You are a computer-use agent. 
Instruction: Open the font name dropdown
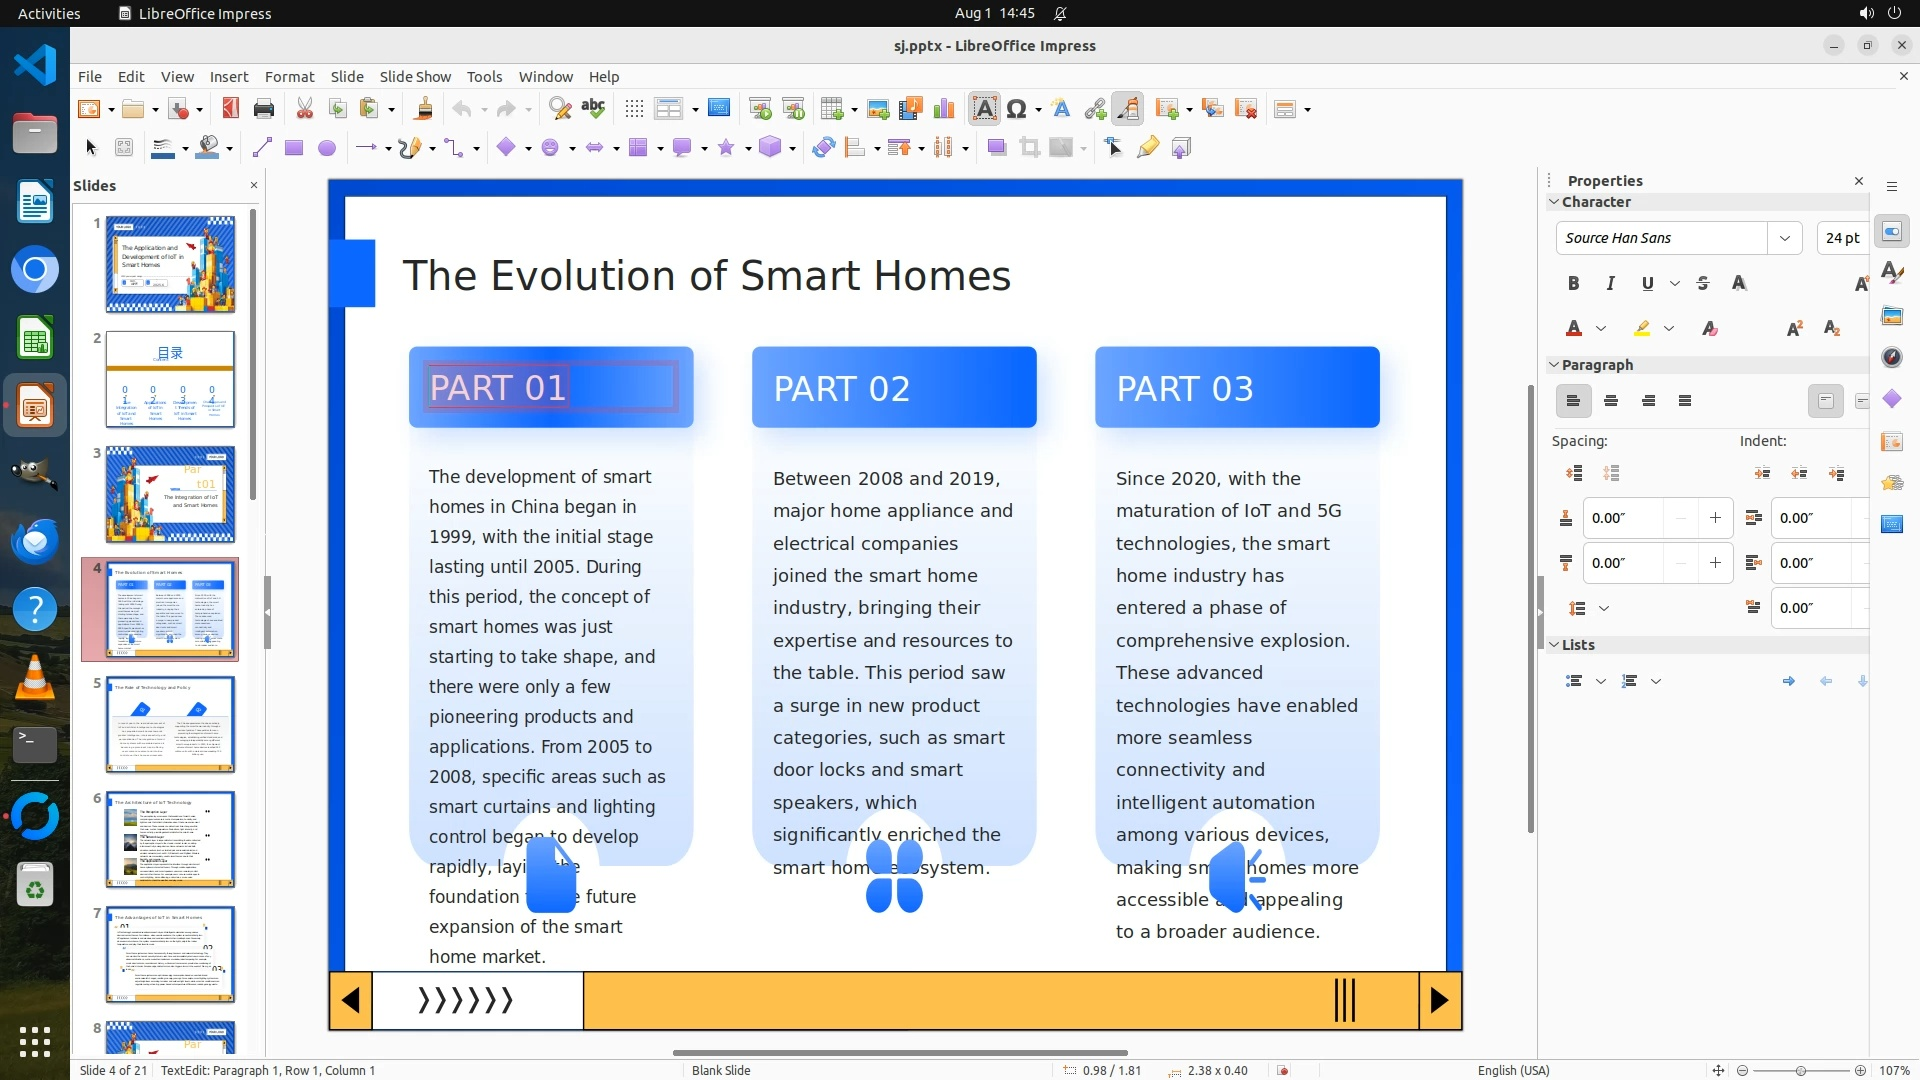click(x=1785, y=238)
